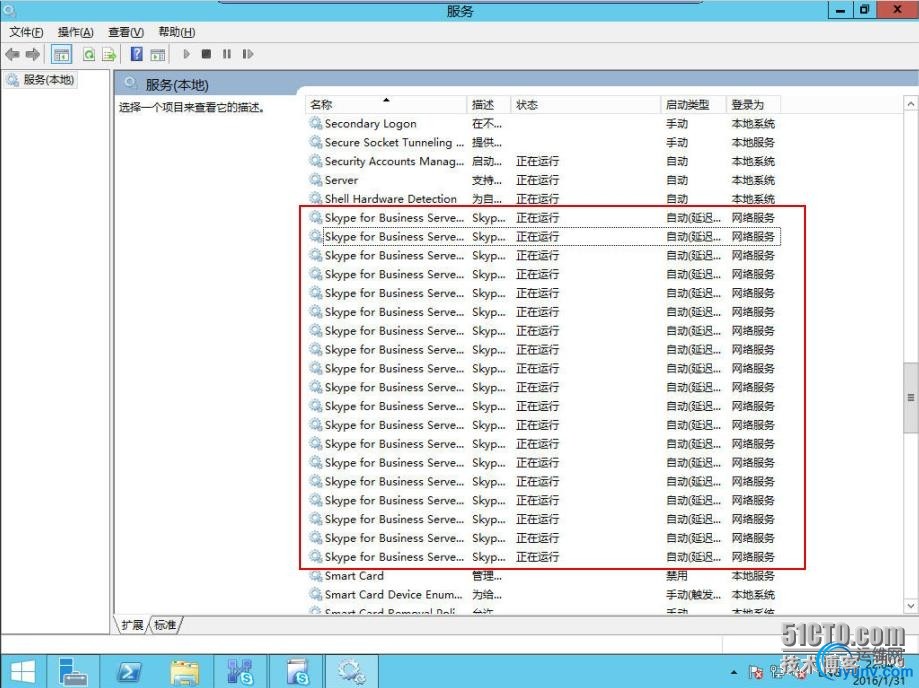Show hidden tray icons arrow
Image resolution: width=919 pixels, height=688 pixels.
(734, 673)
